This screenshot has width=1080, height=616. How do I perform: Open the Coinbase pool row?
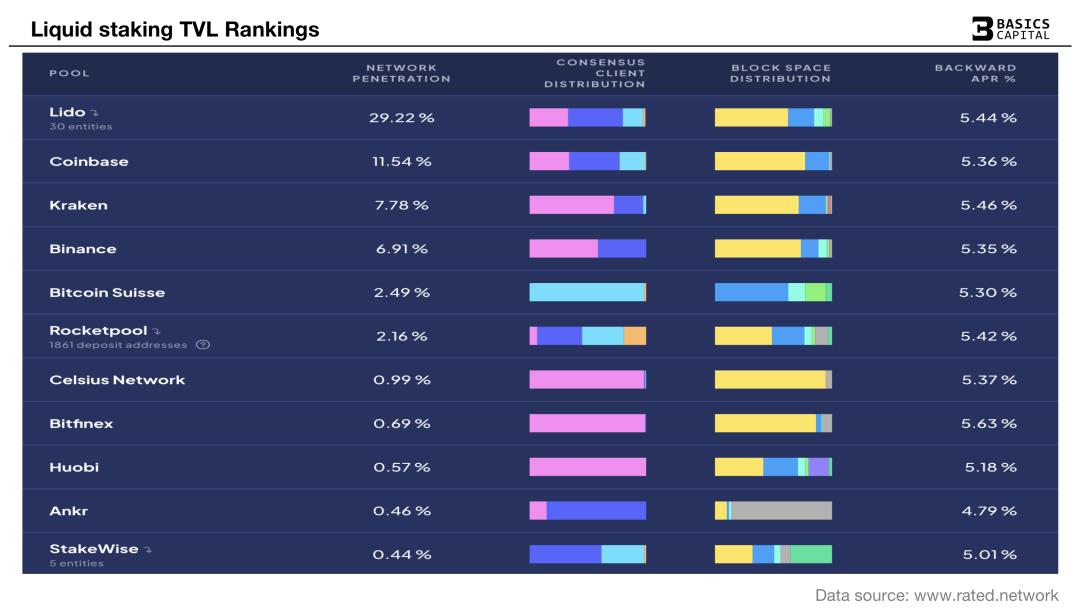pos(89,161)
